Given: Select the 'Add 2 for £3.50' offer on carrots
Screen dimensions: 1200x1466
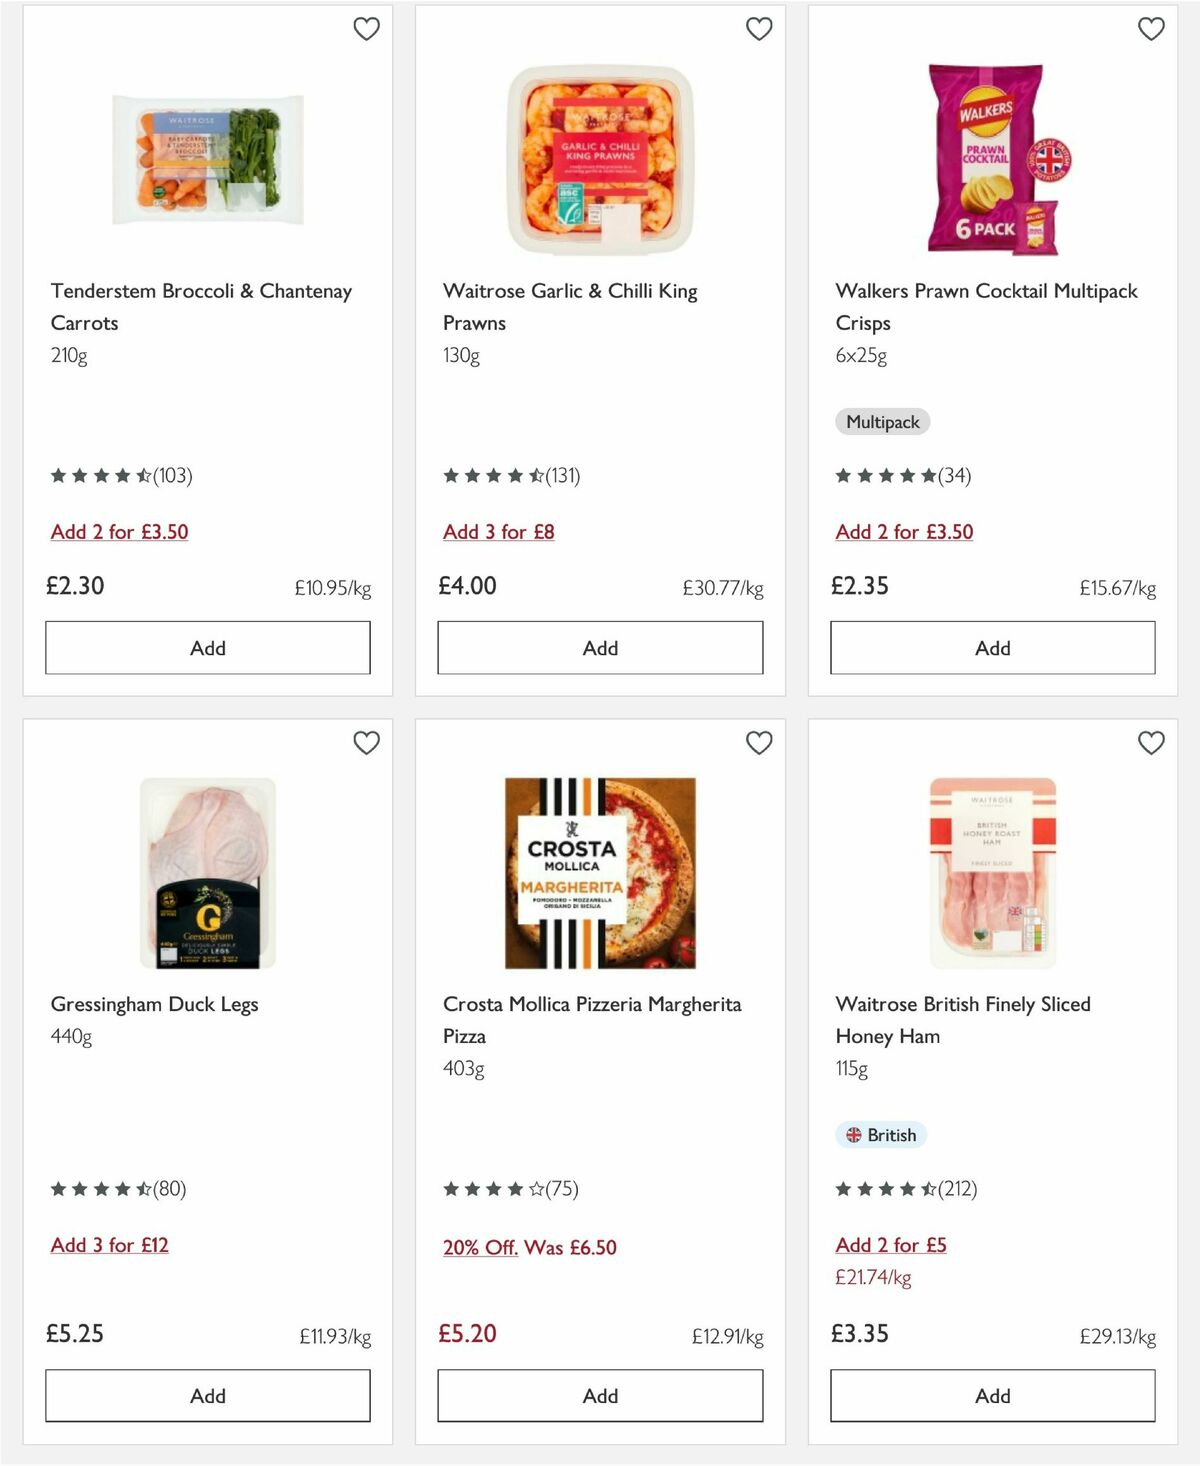Looking at the screenshot, I should tap(119, 532).
